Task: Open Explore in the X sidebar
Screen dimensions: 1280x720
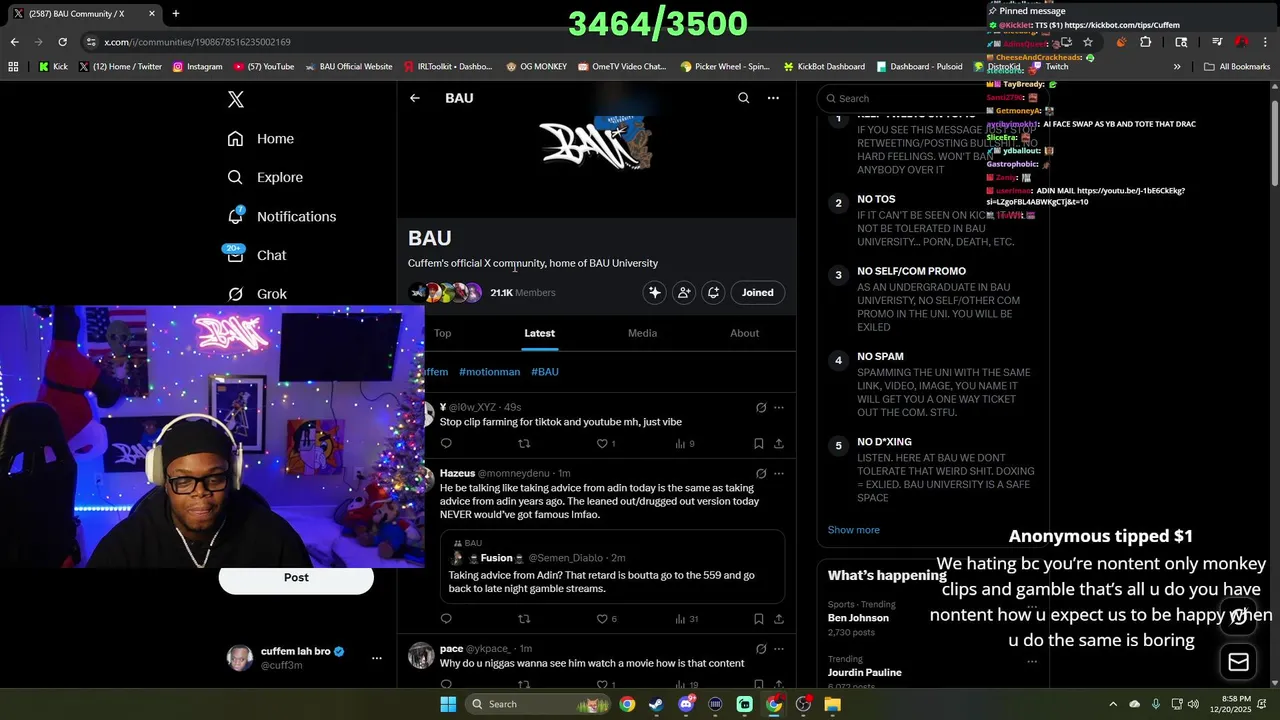Action: coord(265,177)
